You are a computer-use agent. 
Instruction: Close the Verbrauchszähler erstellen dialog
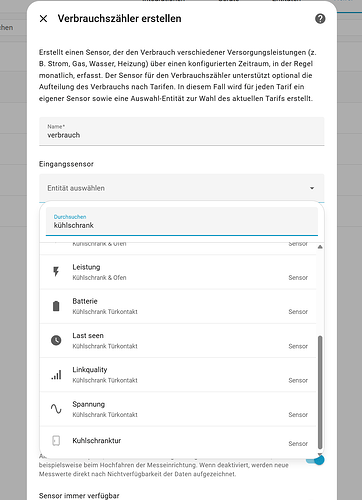pyautogui.click(x=43, y=19)
